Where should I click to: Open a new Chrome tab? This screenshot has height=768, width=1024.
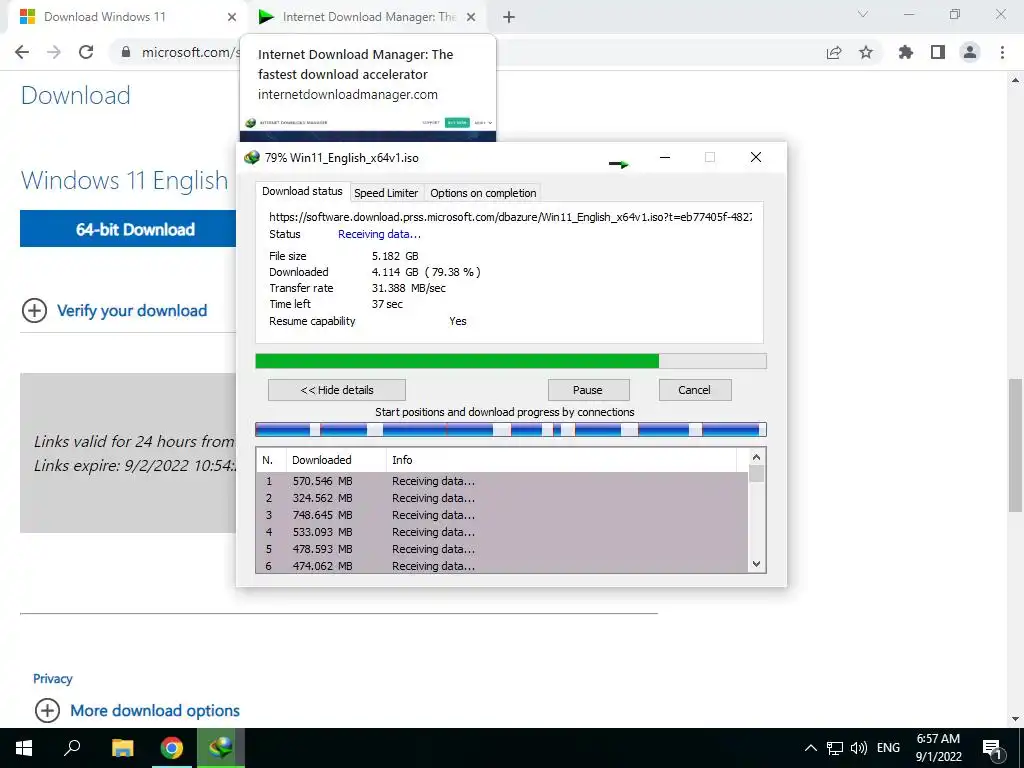tap(509, 18)
